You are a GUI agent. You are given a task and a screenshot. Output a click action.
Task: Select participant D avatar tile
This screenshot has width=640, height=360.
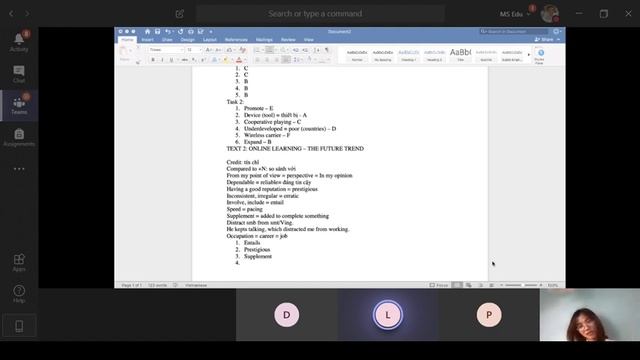coord(287,315)
